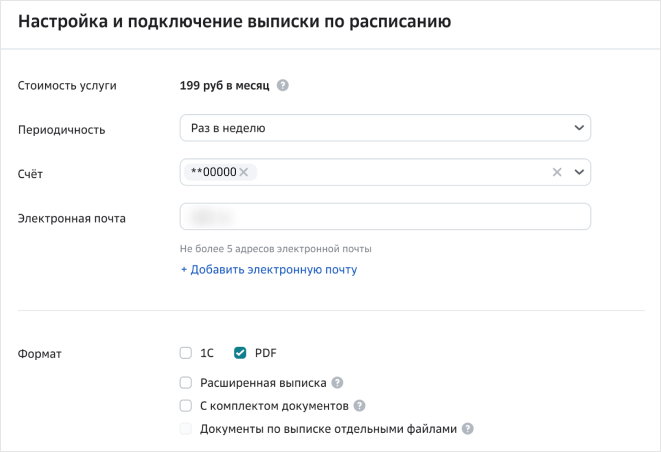This screenshot has height=452, width=661.
Task: Click the Настройка и подключение выписки heading
Action: tap(234, 22)
